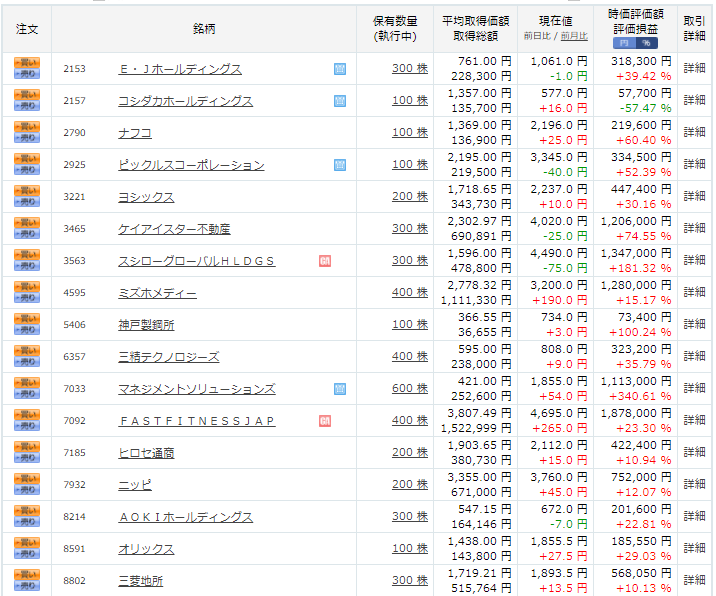Switch profit/loss display to %
Screen dimensions: 716x596
point(647,43)
